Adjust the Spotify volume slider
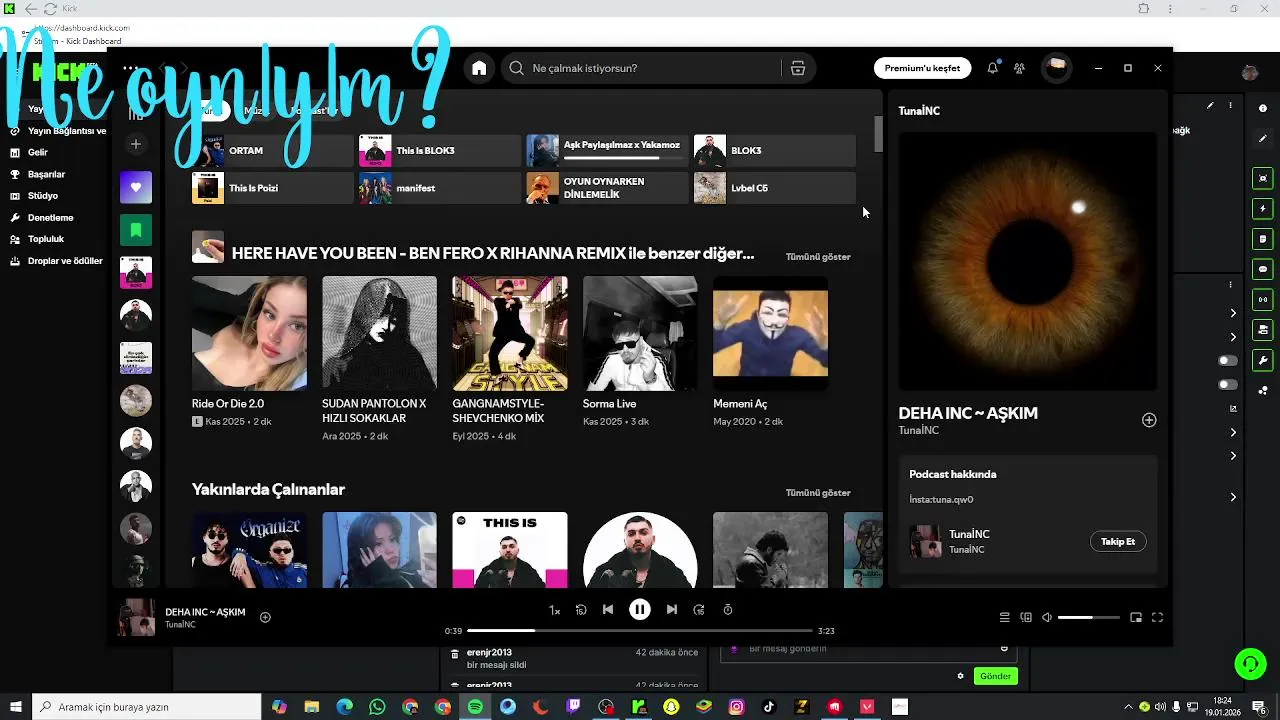1280x720 pixels. coord(1089,618)
